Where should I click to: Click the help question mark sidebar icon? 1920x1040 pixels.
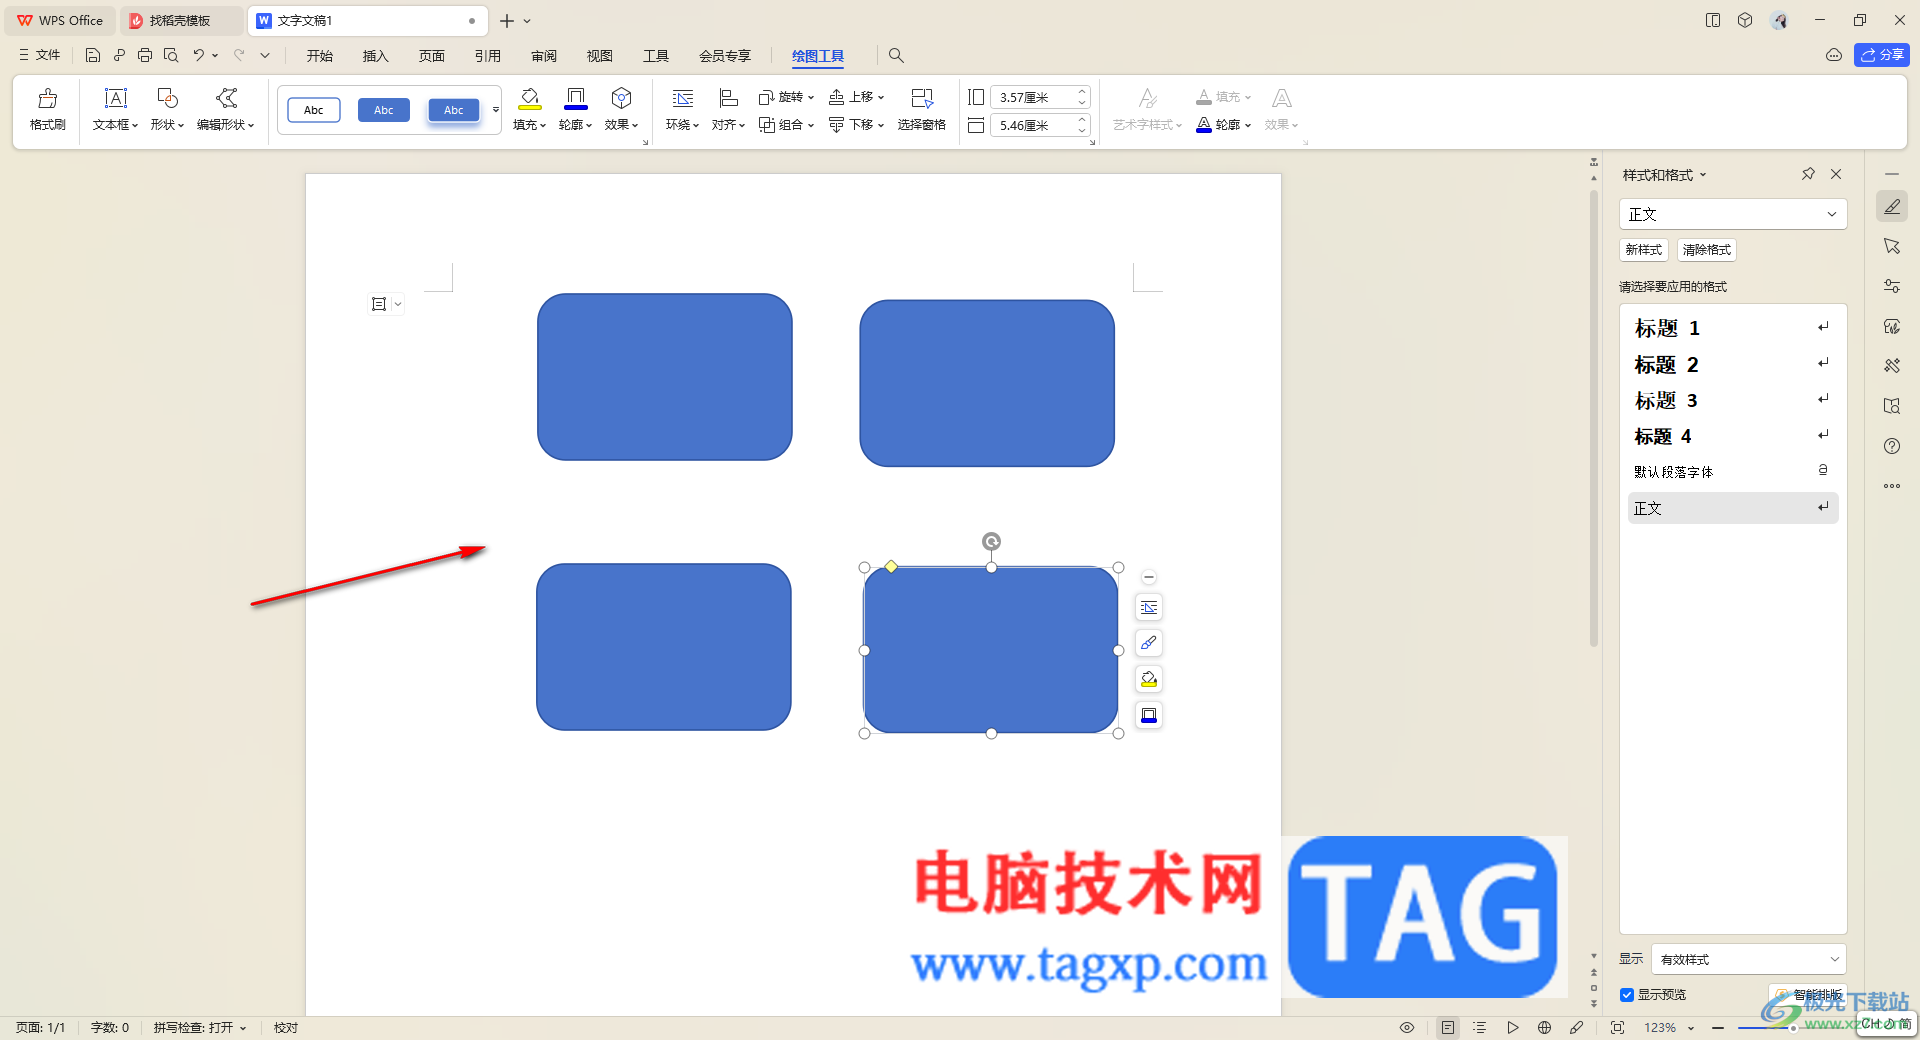1892,446
